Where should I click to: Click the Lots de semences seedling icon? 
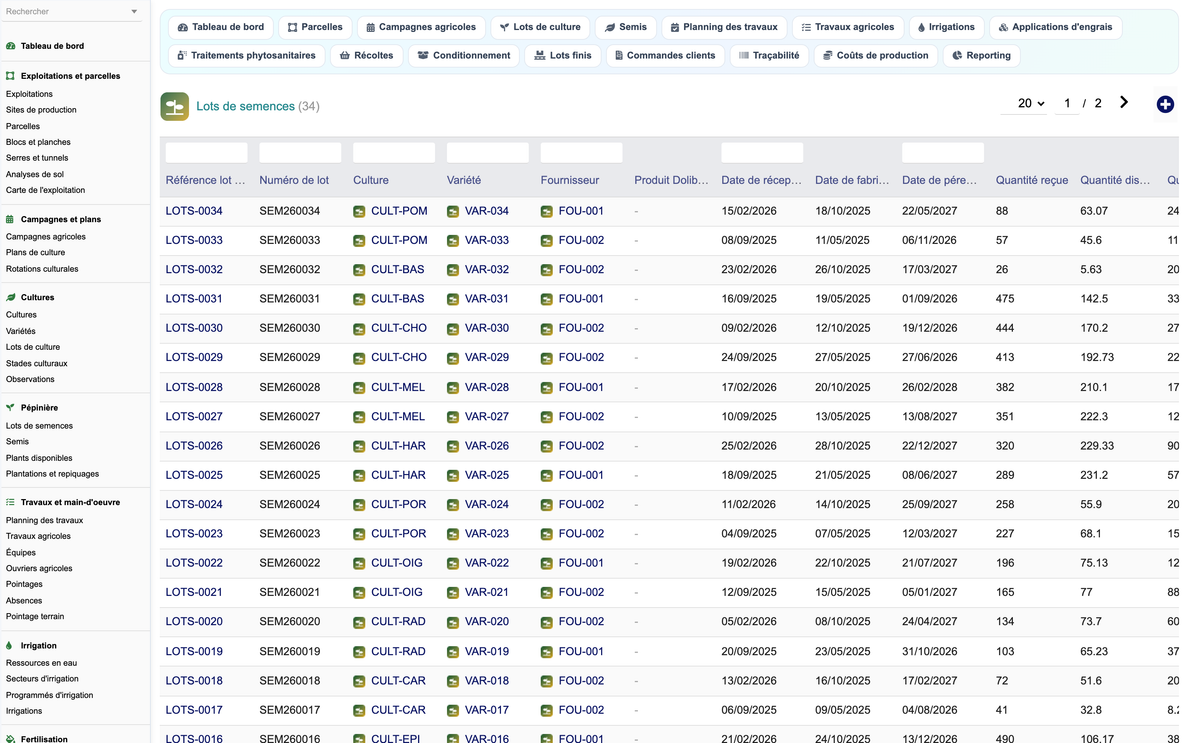tap(175, 106)
